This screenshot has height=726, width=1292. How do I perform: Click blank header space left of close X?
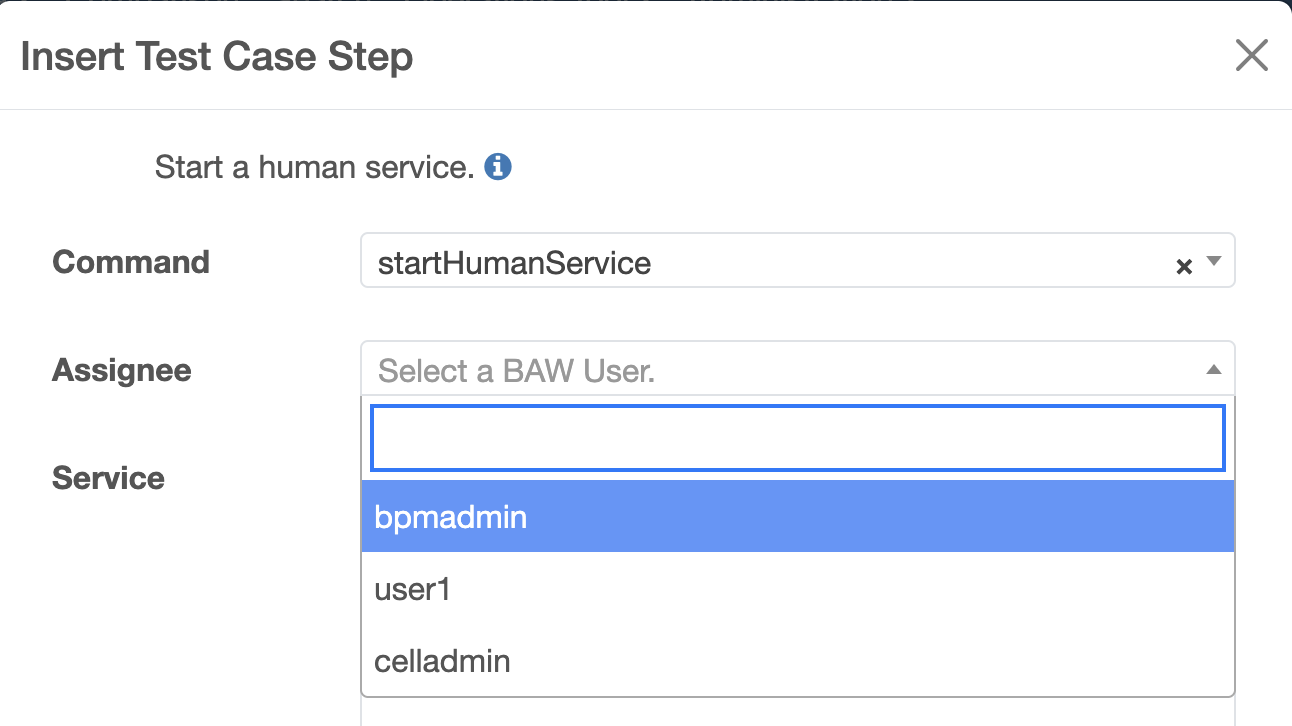pyautogui.click(x=820, y=56)
